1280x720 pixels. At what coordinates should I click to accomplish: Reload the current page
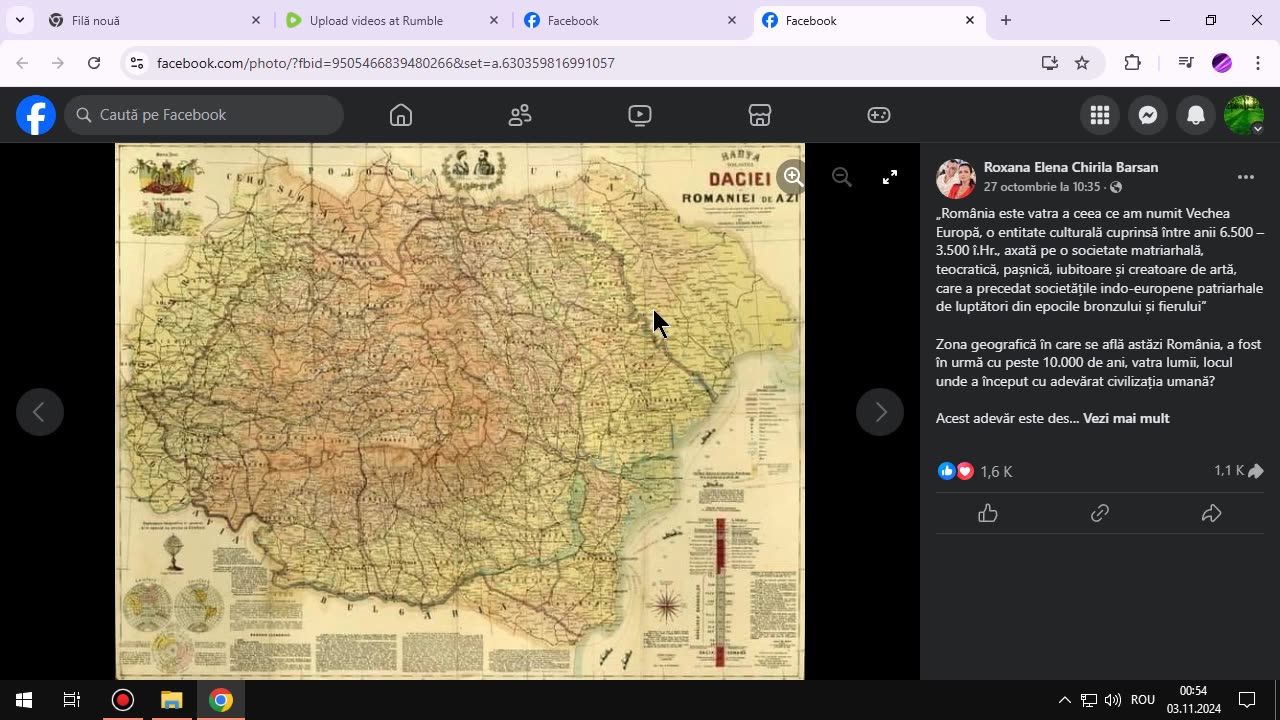(94, 63)
